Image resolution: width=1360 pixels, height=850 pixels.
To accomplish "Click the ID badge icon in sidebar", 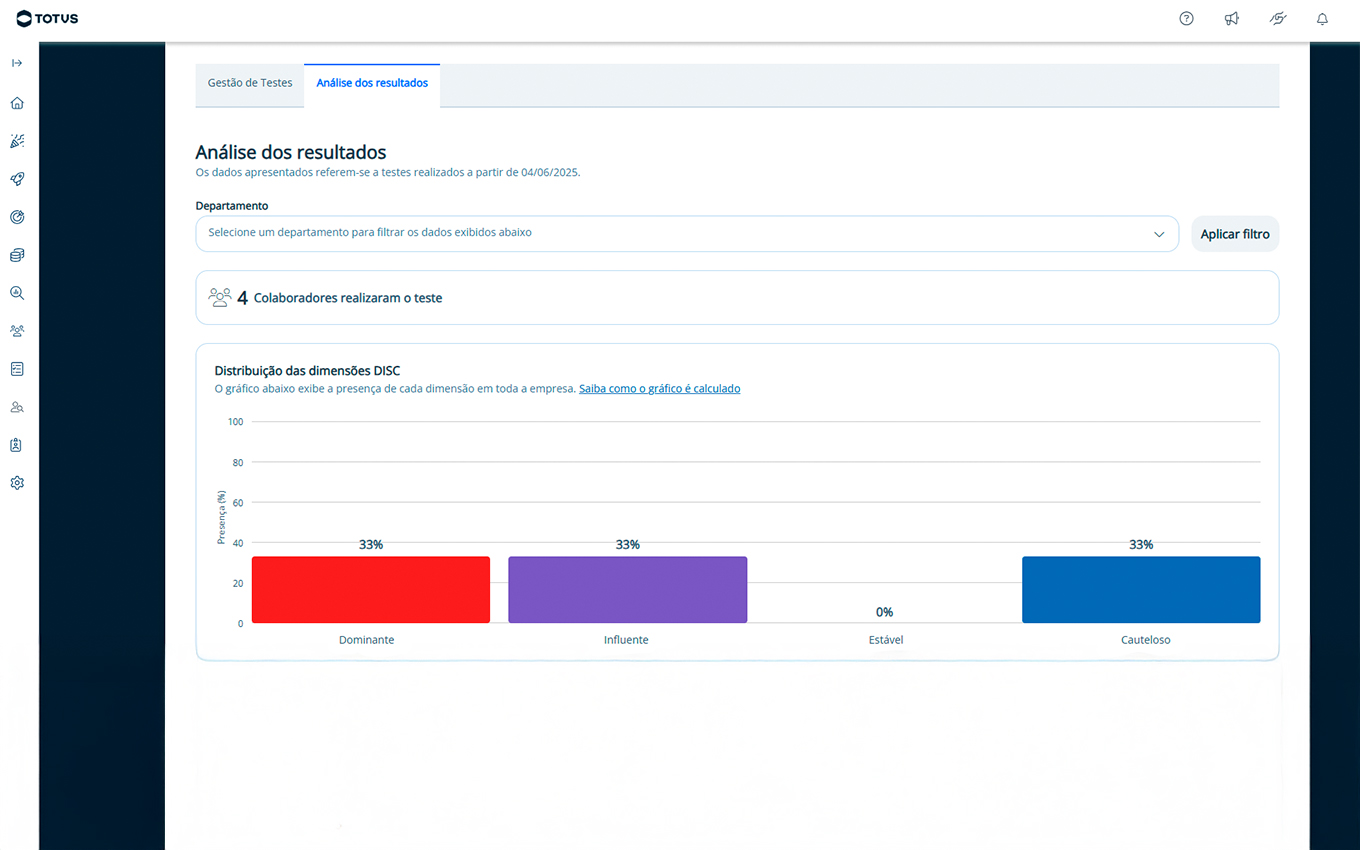I will [x=17, y=445].
